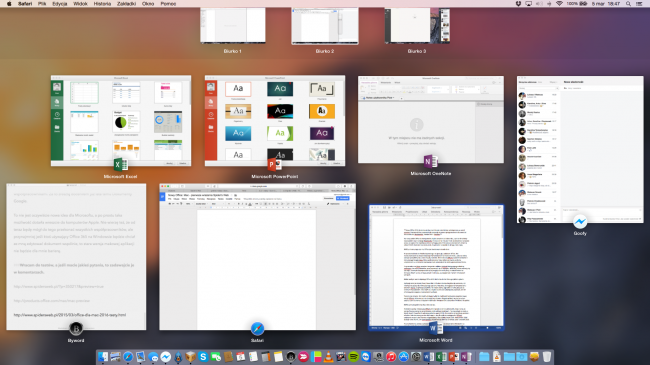
Task: Open the Pomoc menu
Action: 168,4
